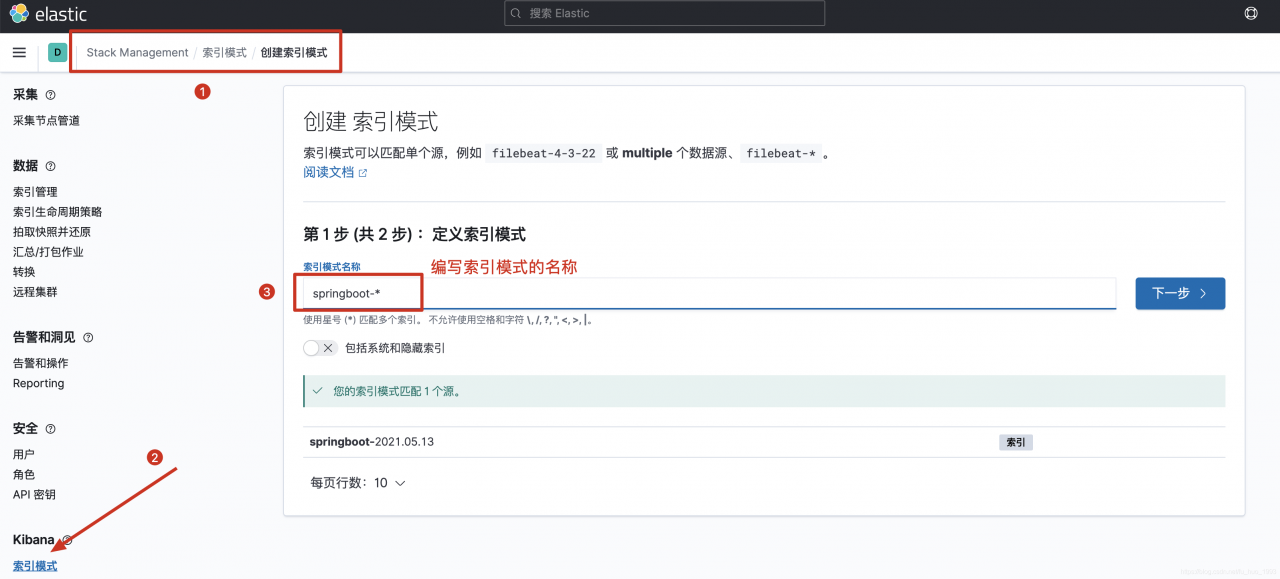Click the Kibana section heading

click(x=34, y=539)
